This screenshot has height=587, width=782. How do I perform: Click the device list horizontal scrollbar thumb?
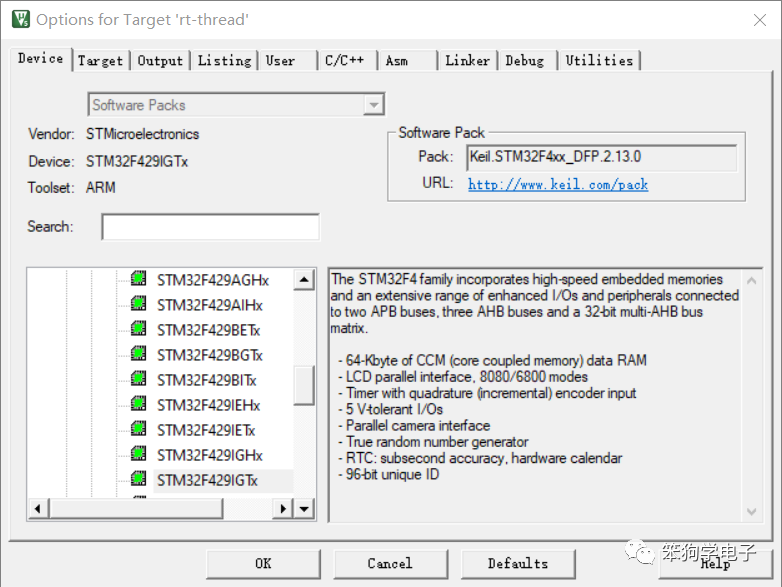click(x=136, y=509)
